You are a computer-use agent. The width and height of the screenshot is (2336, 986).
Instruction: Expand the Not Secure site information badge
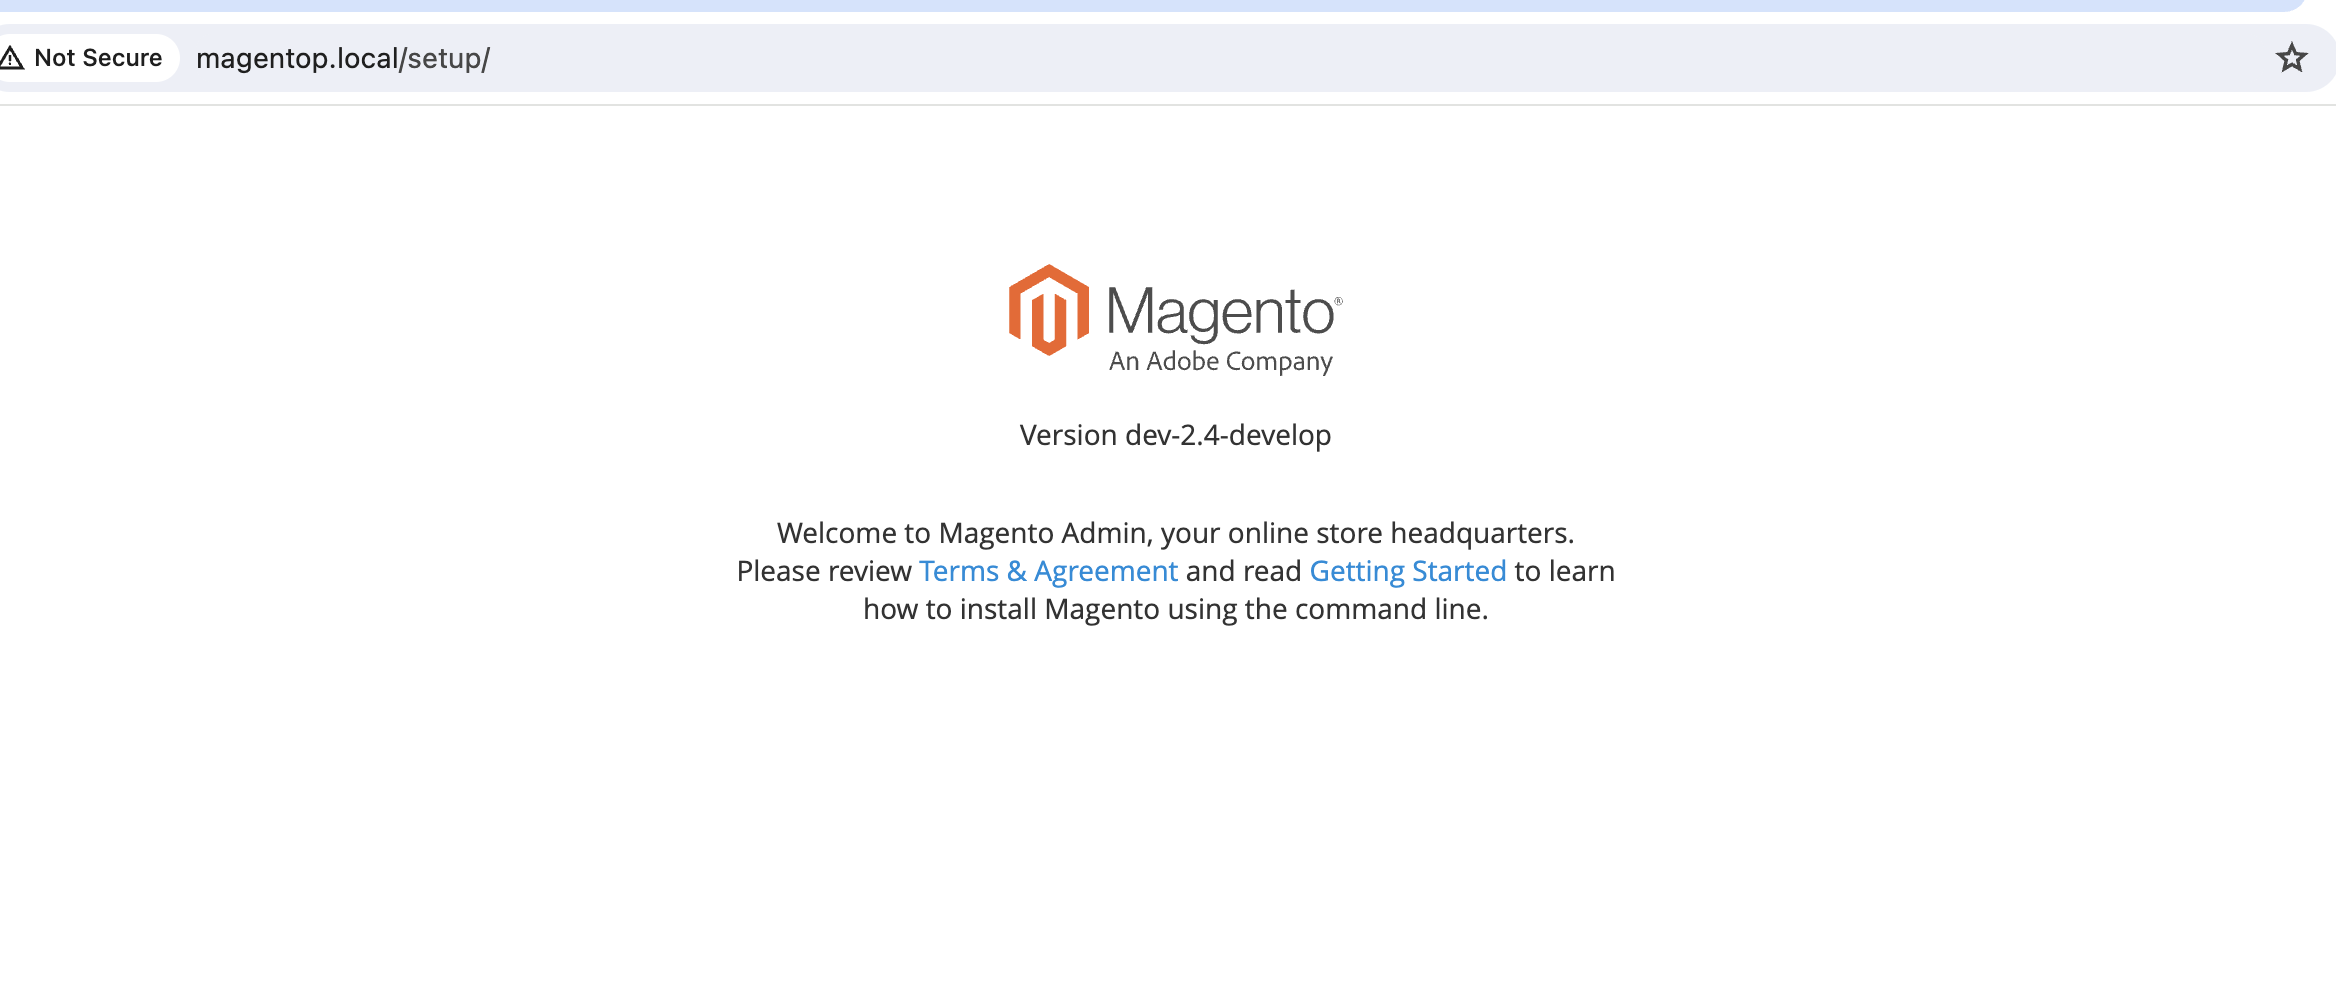click(x=85, y=57)
